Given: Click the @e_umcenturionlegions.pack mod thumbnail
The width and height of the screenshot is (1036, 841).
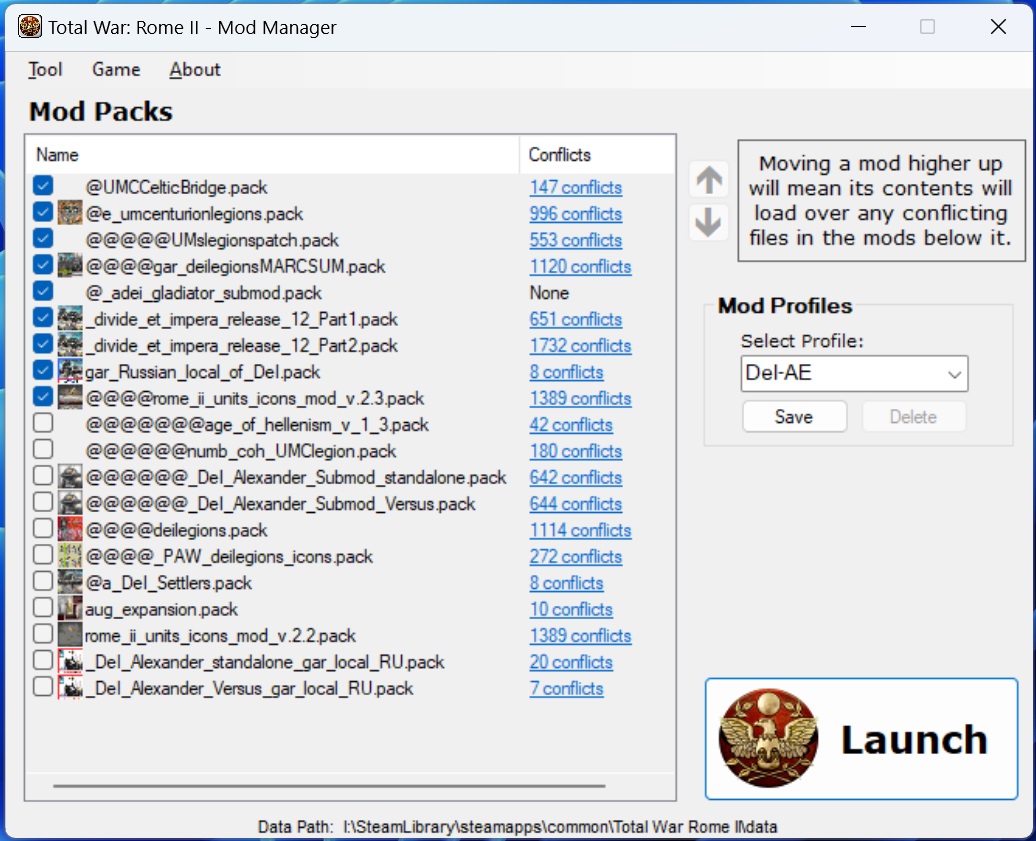Looking at the screenshot, I should 70,213.
